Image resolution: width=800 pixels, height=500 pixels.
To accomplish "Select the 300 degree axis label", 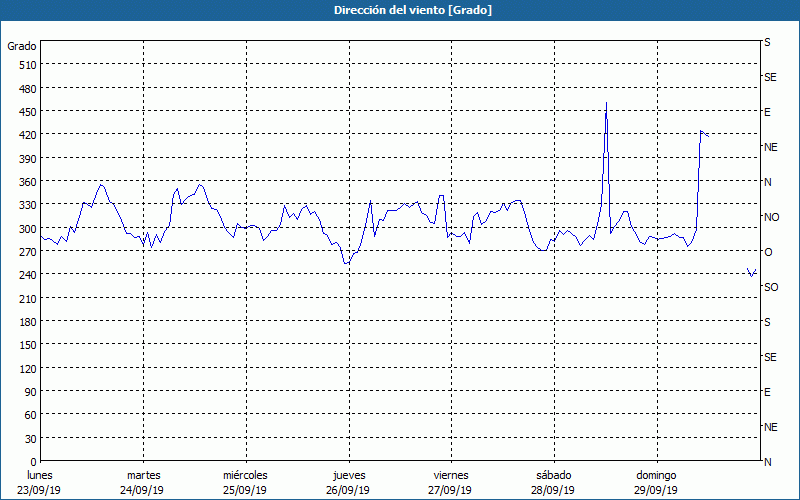I will tap(28, 229).
